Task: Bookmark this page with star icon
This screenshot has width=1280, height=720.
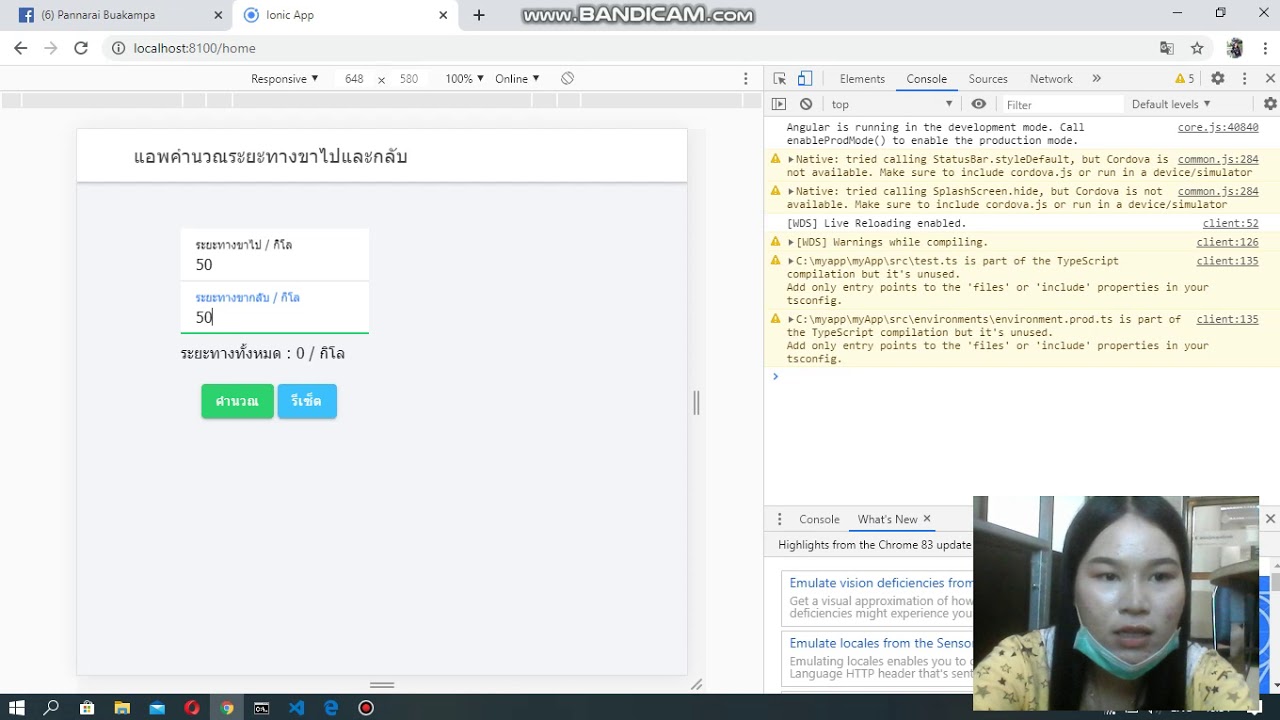Action: click(x=1197, y=48)
